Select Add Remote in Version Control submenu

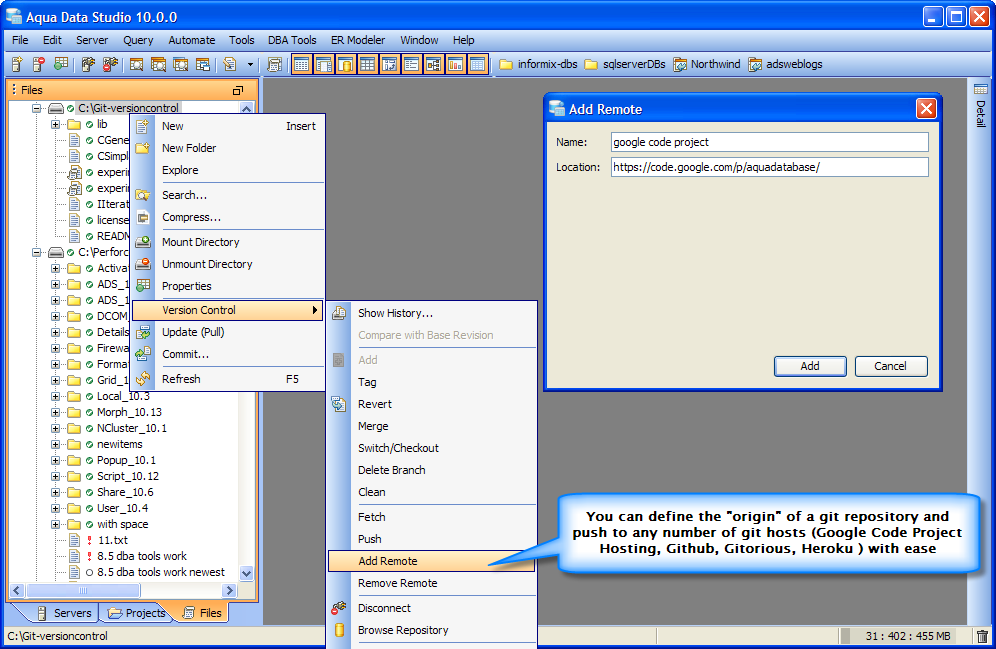[x=431, y=561]
